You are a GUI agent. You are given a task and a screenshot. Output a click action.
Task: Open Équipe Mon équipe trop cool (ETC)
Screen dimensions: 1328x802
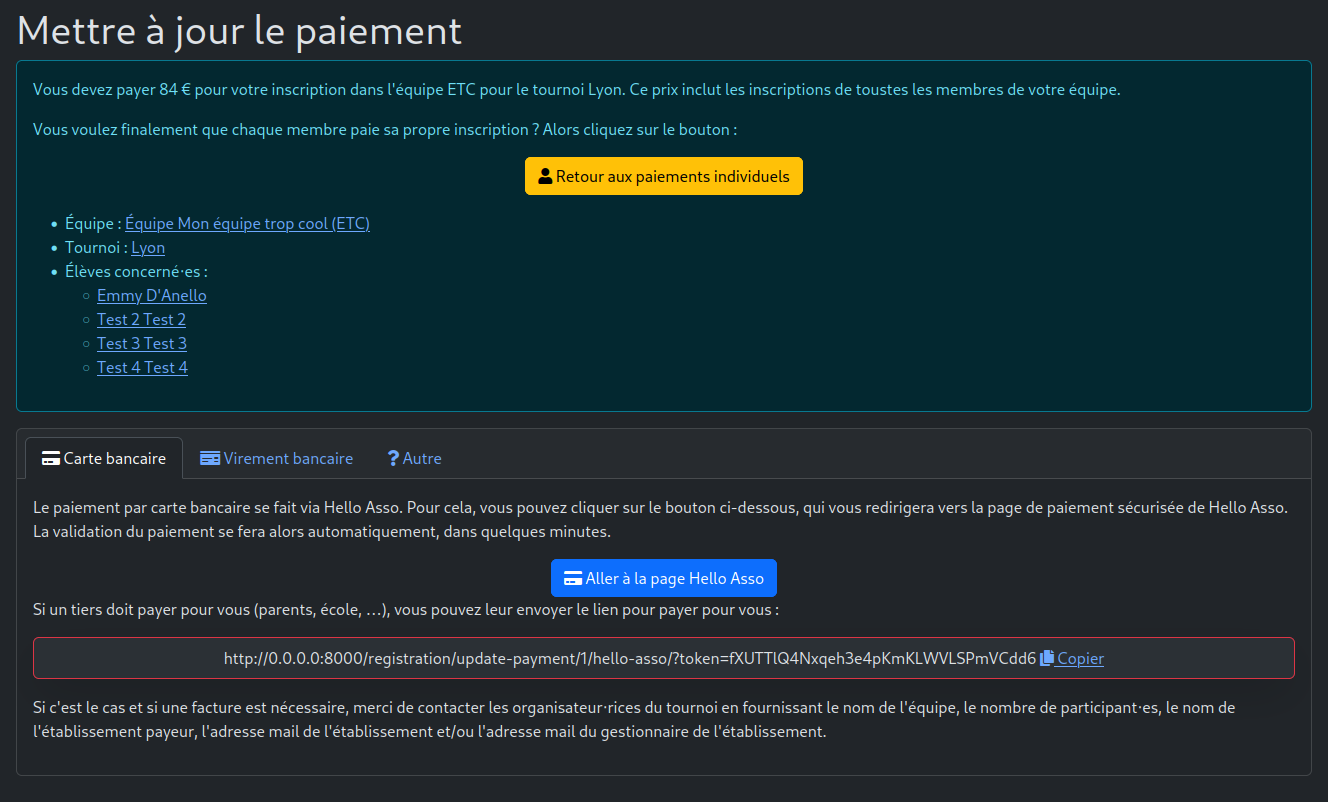coord(247,223)
